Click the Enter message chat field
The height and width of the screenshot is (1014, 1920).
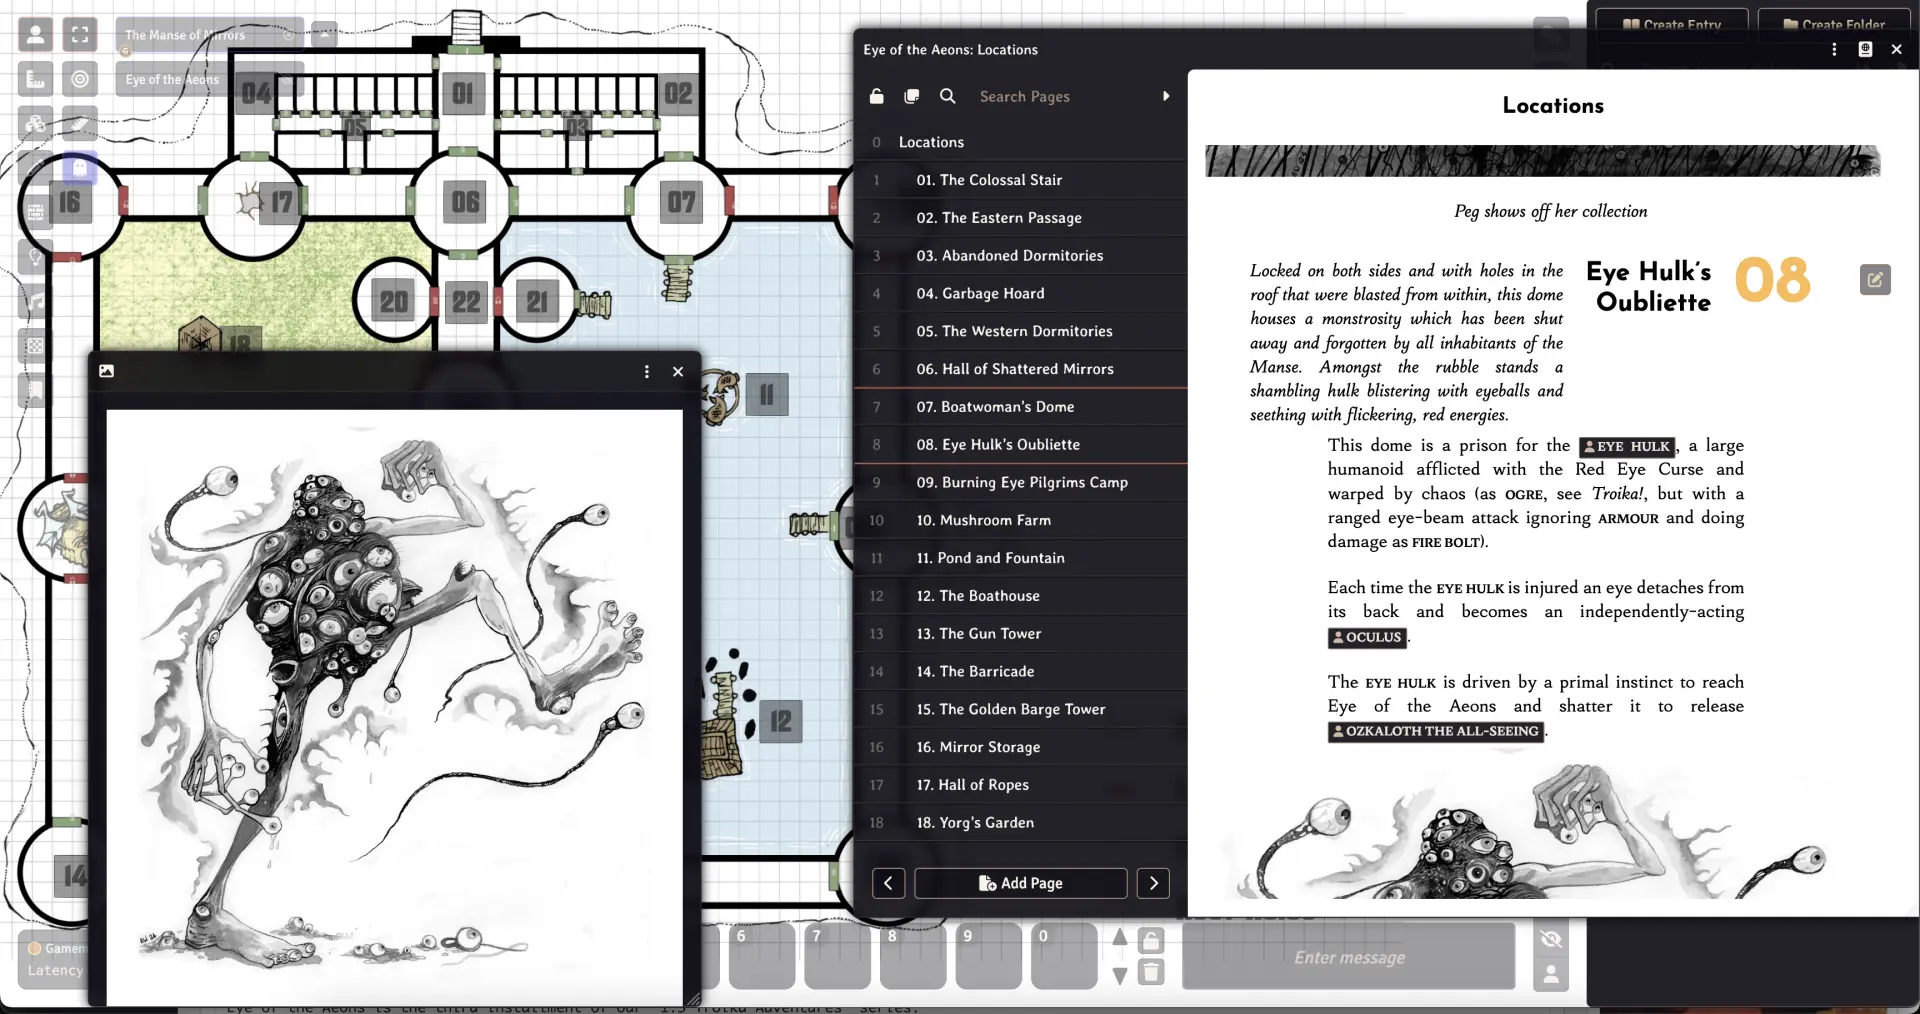coord(1348,957)
